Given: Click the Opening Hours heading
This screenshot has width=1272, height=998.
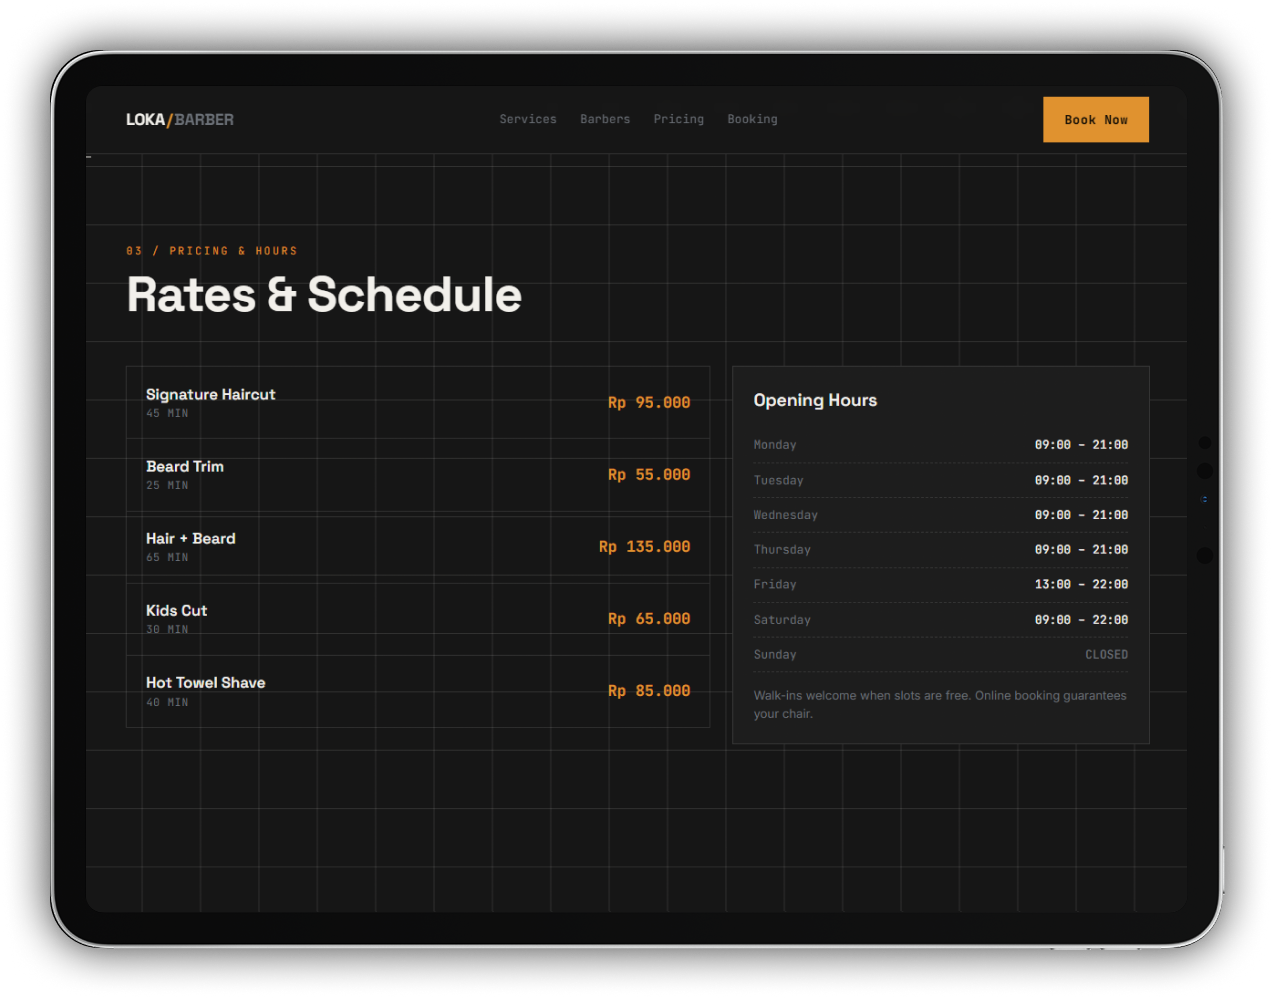Looking at the screenshot, I should [815, 400].
